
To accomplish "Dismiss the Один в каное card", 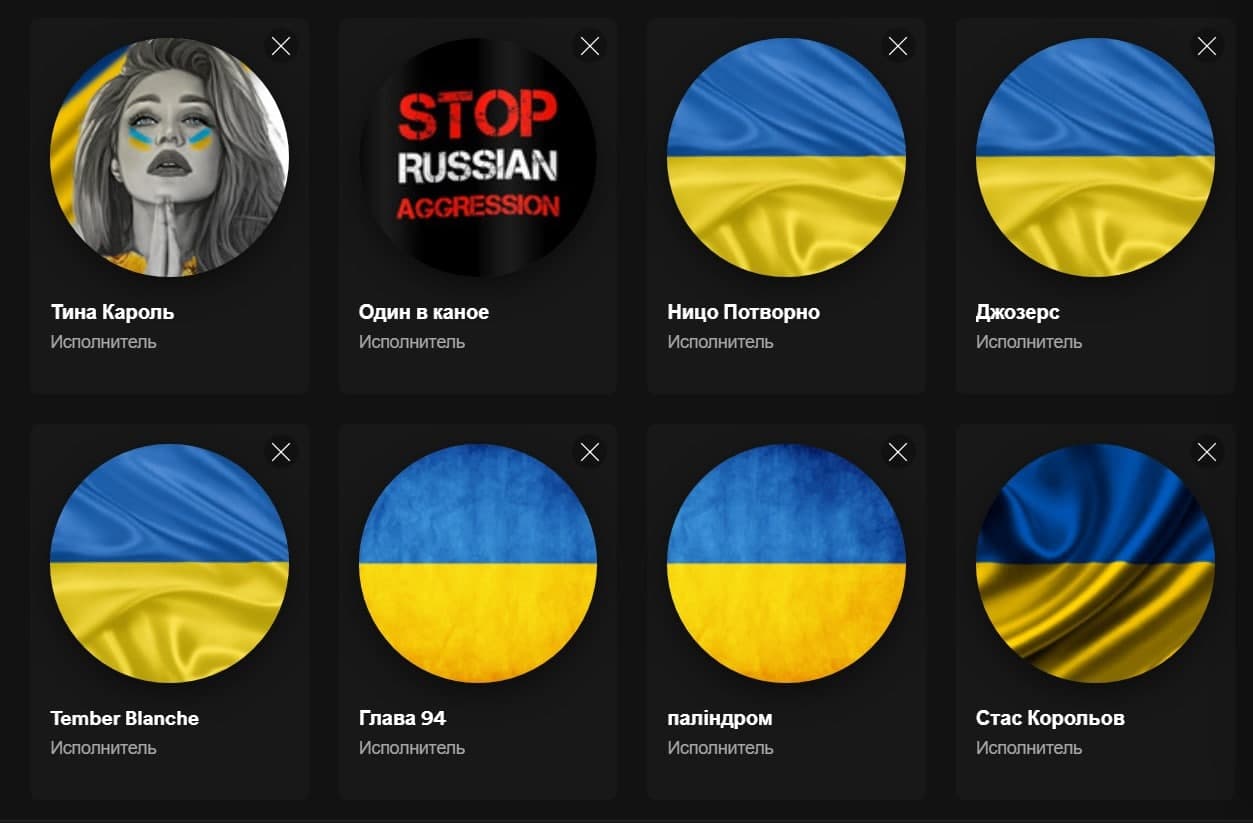I will (x=590, y=46).
